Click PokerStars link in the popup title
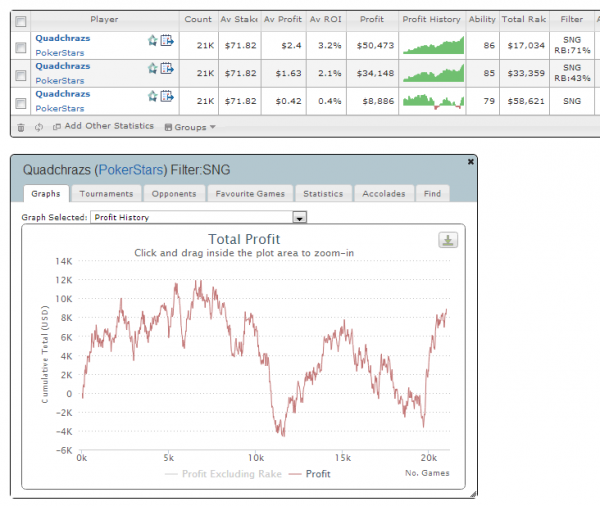The width and height of the screenshot is (600, 506). (131, 170)
